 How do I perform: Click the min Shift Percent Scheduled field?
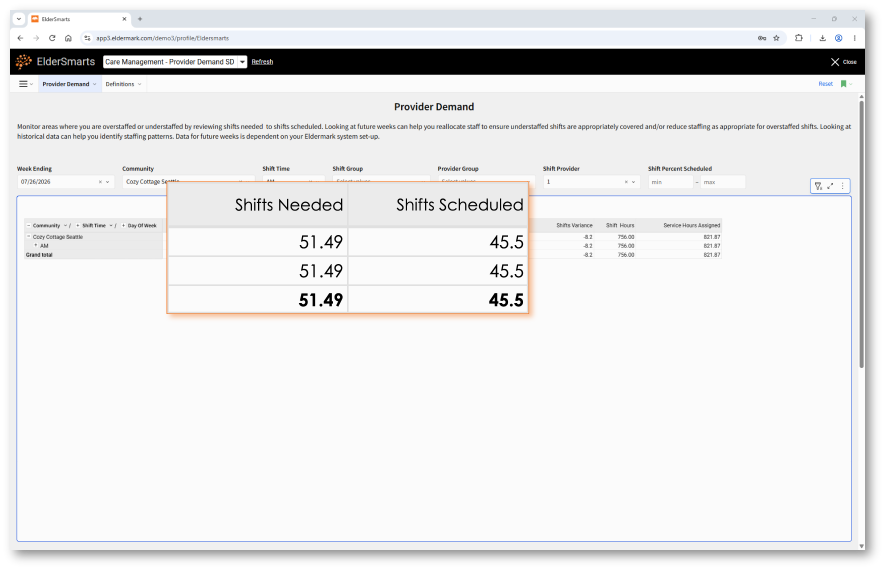pos(671,182)
